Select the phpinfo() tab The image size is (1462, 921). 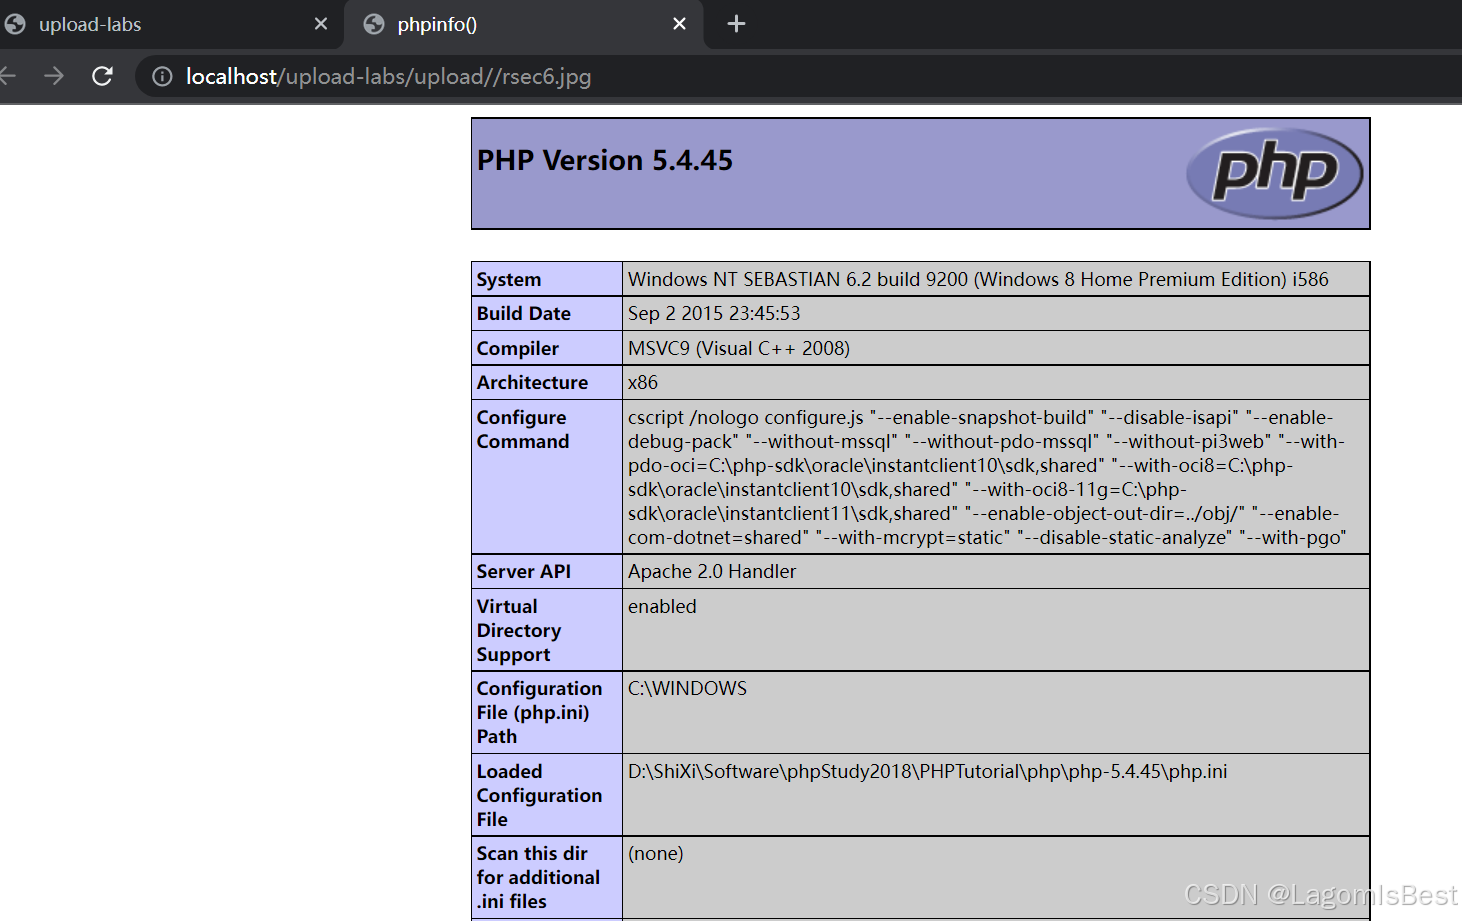click(x=524, y=24)
